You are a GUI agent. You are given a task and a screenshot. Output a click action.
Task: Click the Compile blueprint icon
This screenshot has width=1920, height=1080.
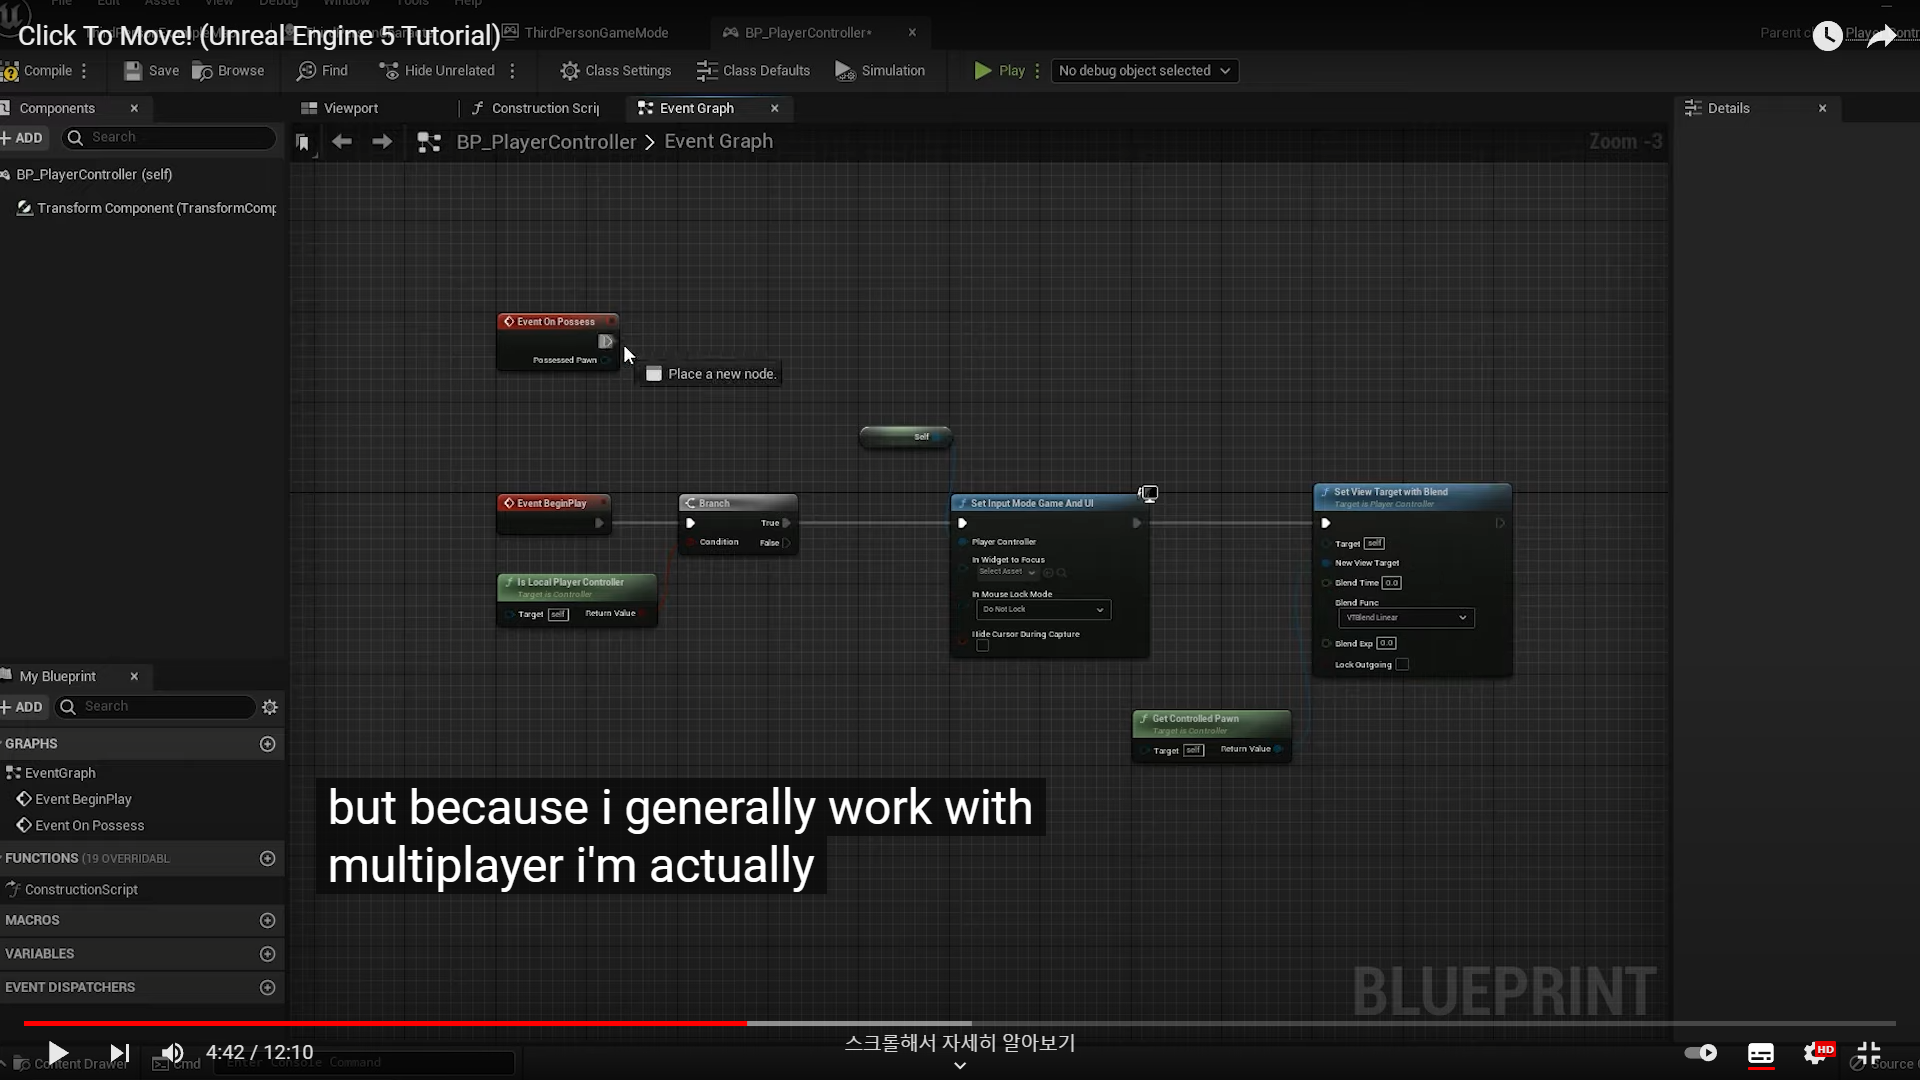tap(10, 71)
